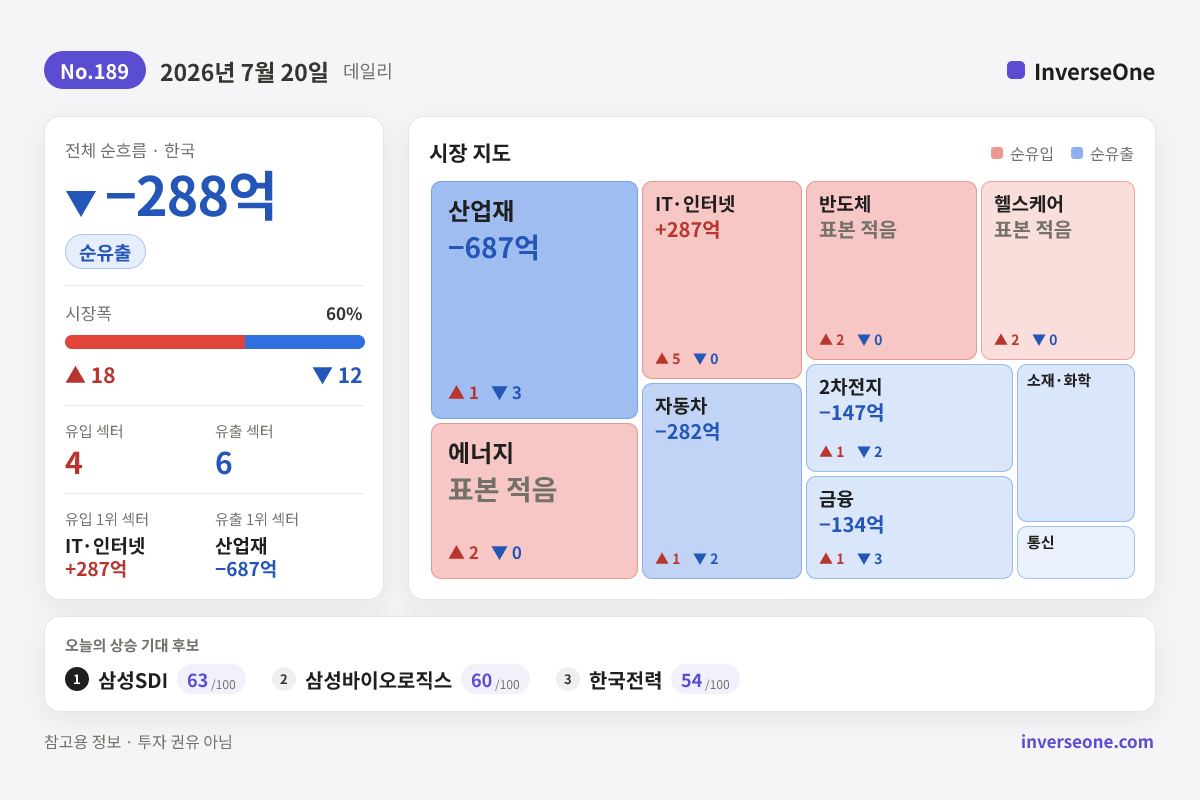
Task: Click the 삼성SDI score 63 badge
Action: 211,680
